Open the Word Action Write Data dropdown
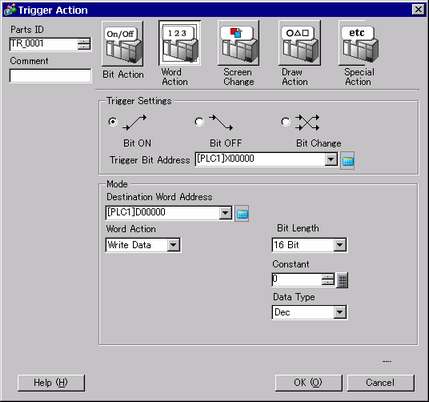 [x=173, y=245]
